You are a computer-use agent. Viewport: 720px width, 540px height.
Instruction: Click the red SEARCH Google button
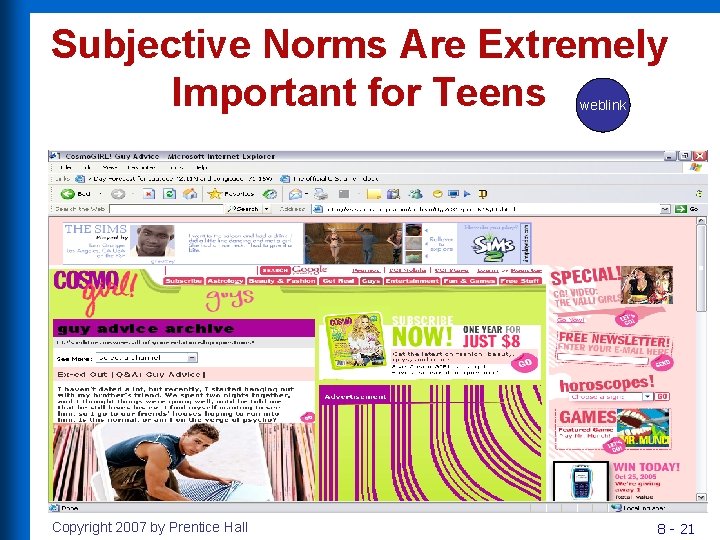coord(275,270)
